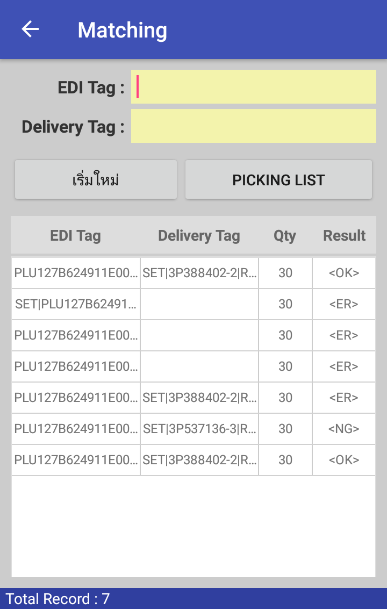The width and height of the screenshot is (387, 609).
Task: Open the PICKING LIST button
Action: click(x=279, y=180)
